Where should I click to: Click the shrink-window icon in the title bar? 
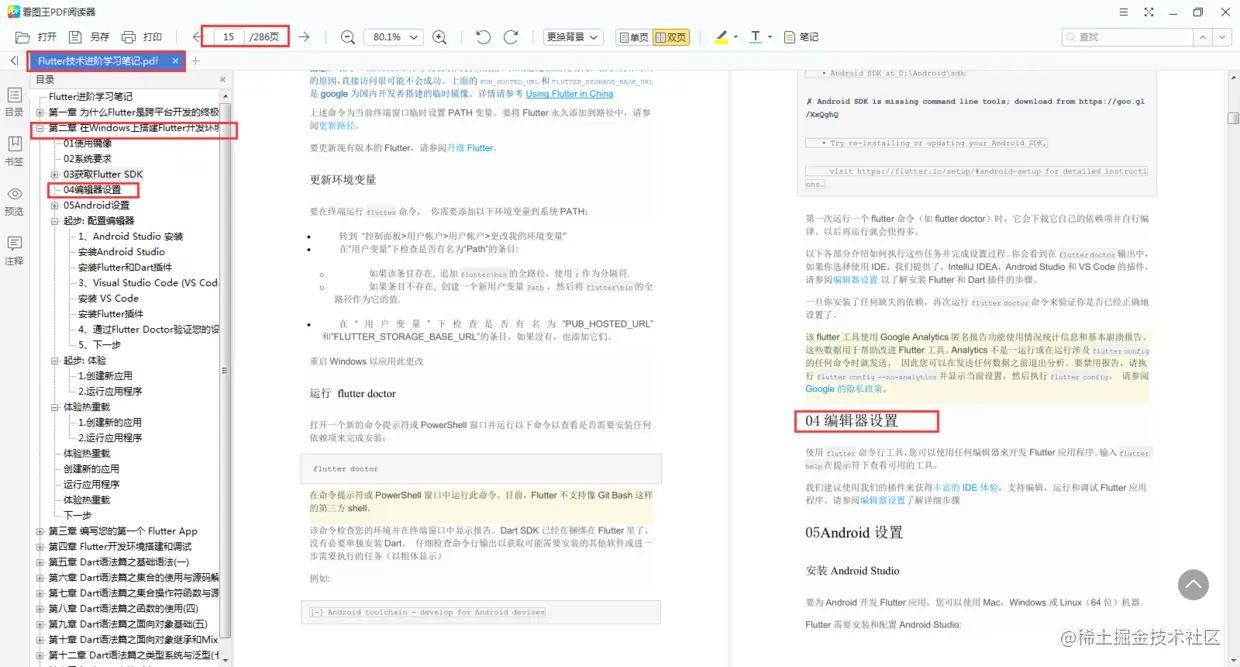click(x=1148, y=12)
